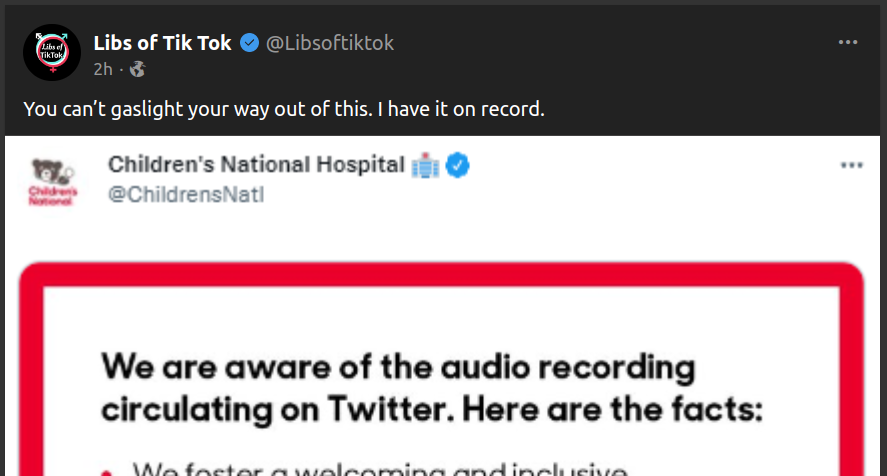Click the "We are aware of the audio recording" headline
887x476 pixels.
[x=398, y=367]
